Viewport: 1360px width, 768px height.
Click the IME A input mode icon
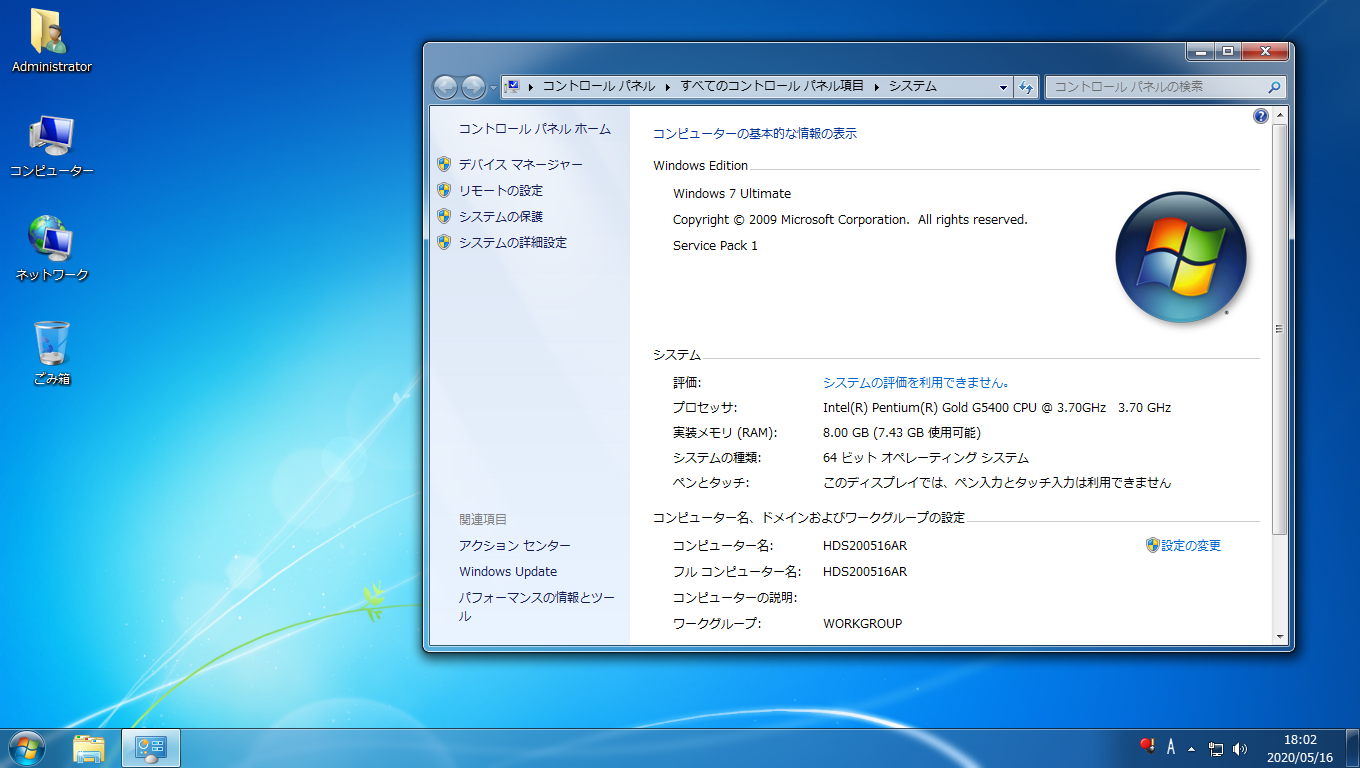coord(1170,747)
